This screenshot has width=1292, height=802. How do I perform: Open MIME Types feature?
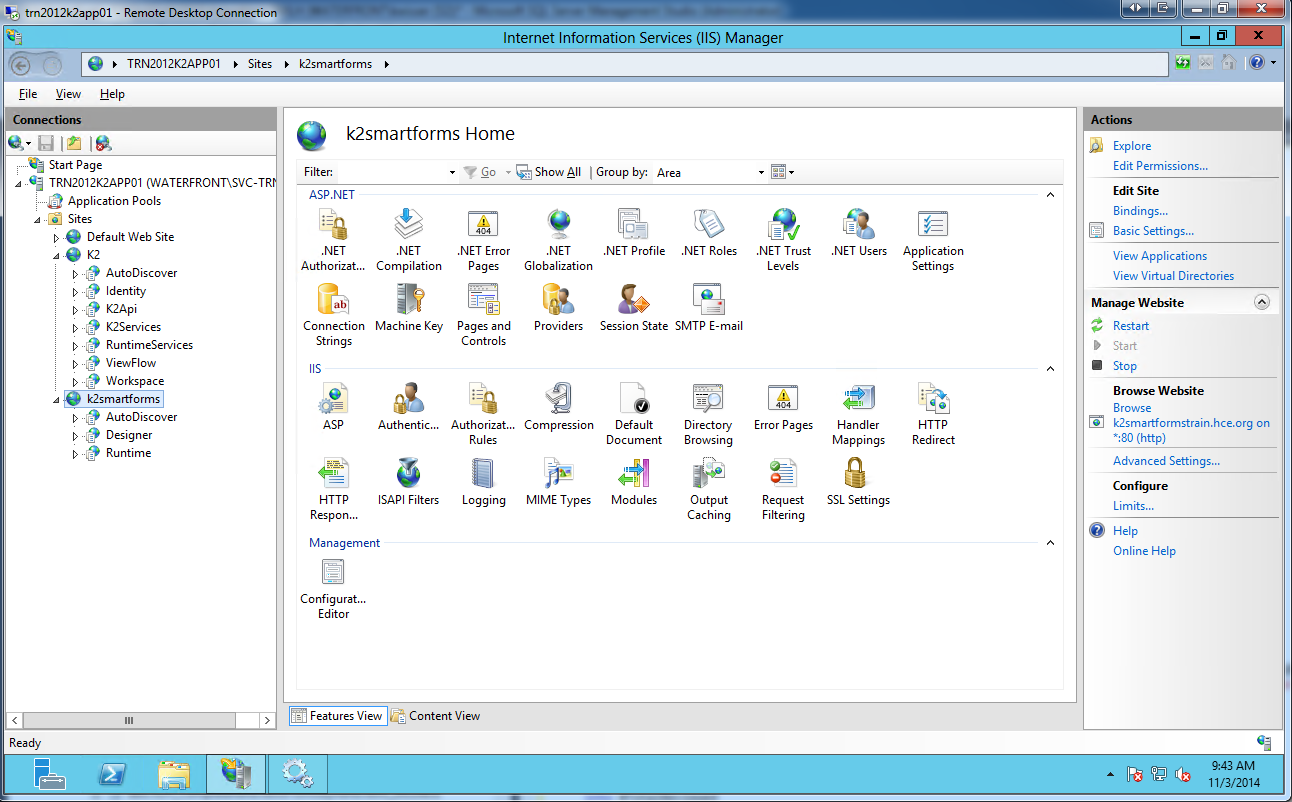[558, 482]
